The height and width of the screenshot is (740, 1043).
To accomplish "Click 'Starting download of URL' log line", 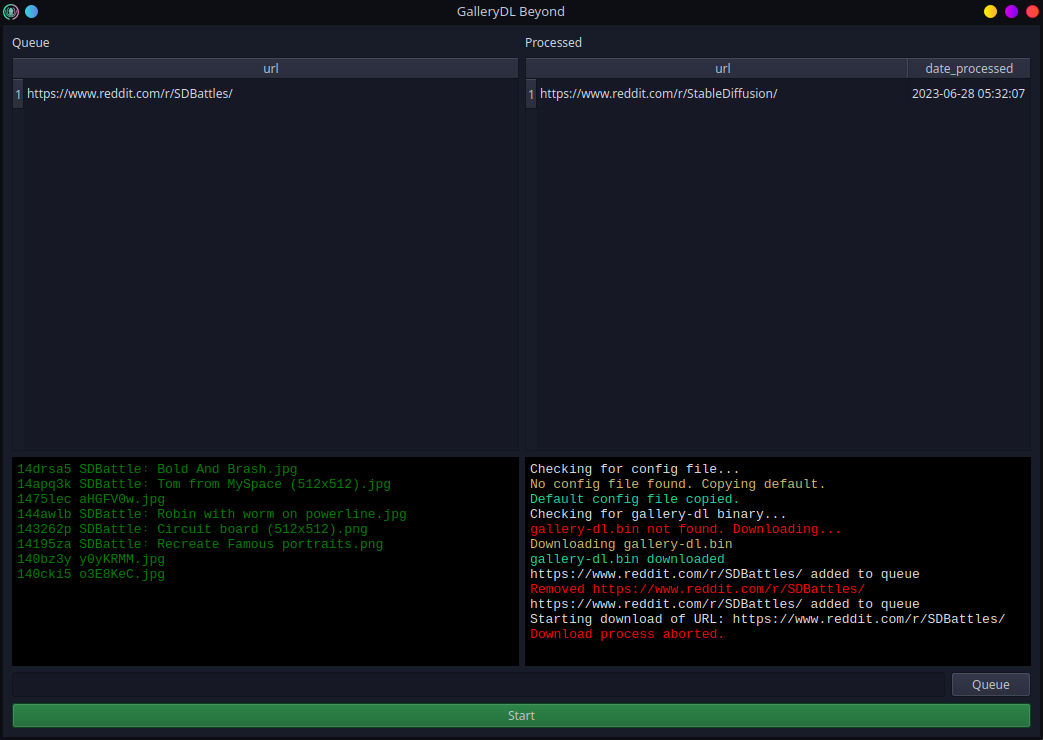I will pyautogui.click(x=767, y=619).
